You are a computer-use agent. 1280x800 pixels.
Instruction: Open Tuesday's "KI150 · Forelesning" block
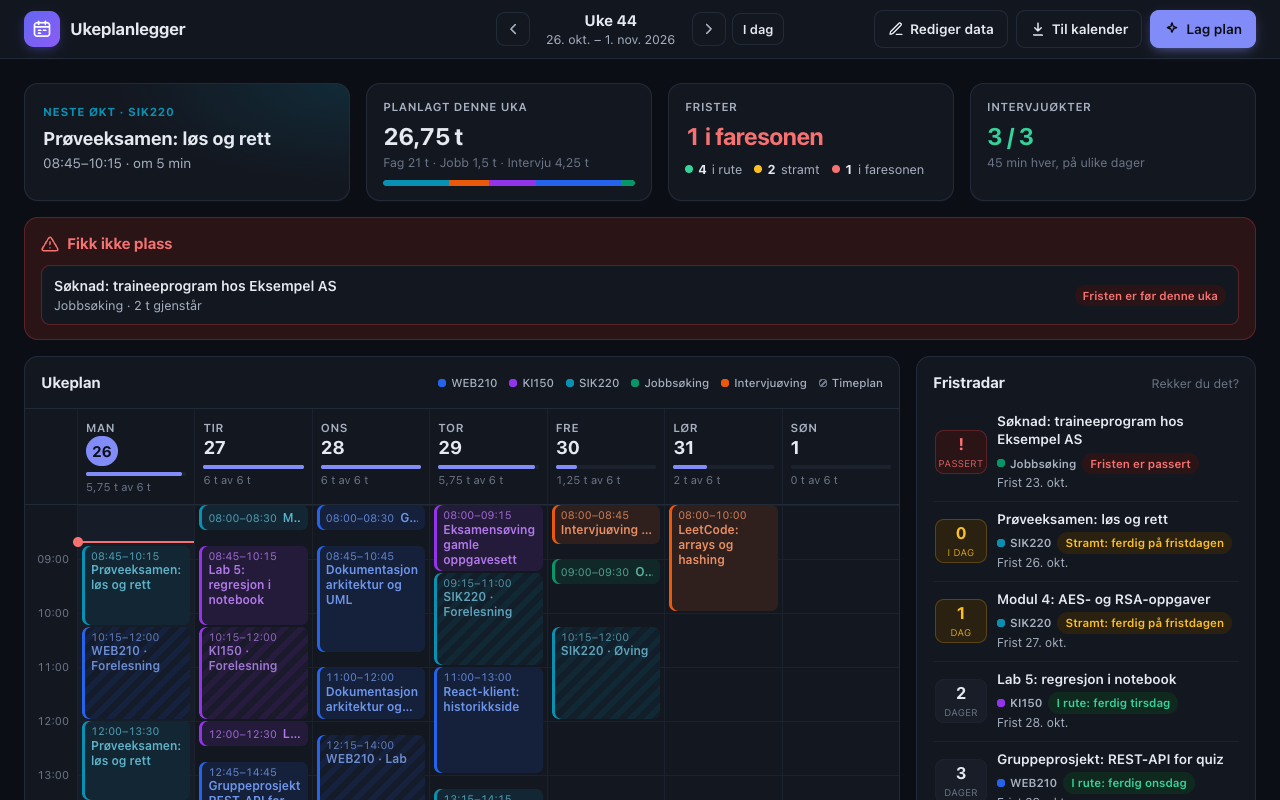(253, 673)
